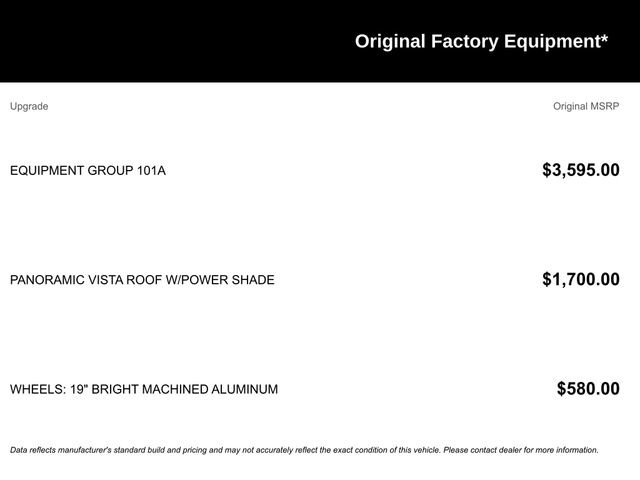This screenshot has width=640, height=480.
Task: Click the data disclaimer footnote text
Action: point(304,450)
